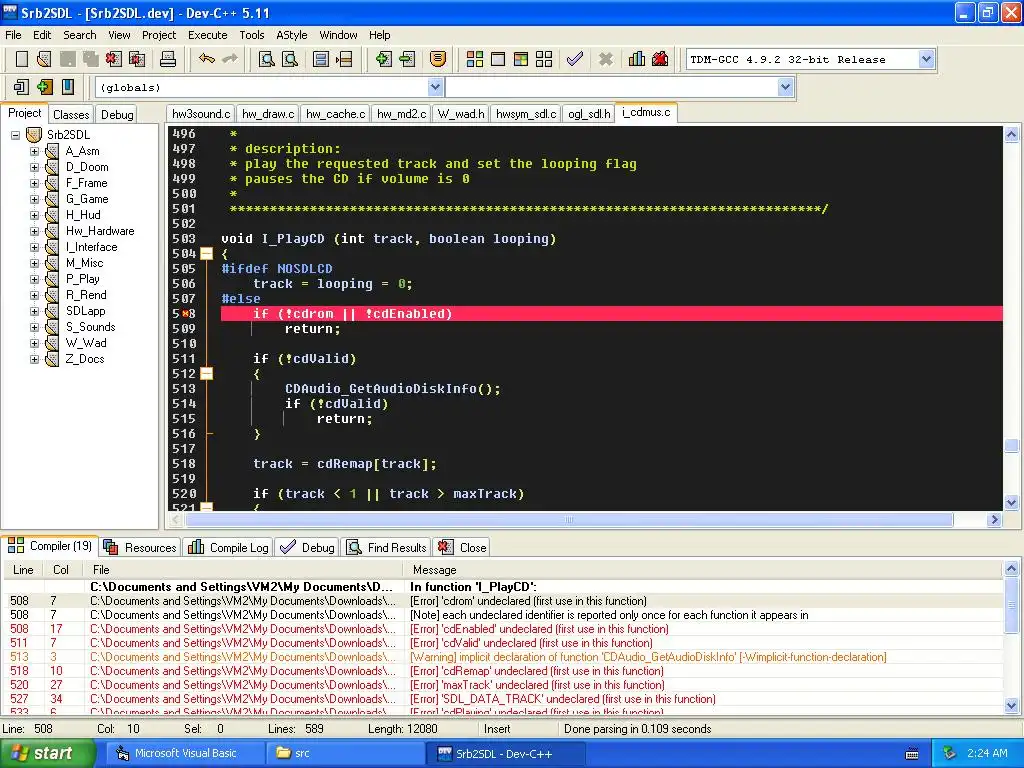This screenshot has height=768, width=1024.
Task: Open the Find Results bottom tab
Action: pyautogui.click(x=386, y=547)
